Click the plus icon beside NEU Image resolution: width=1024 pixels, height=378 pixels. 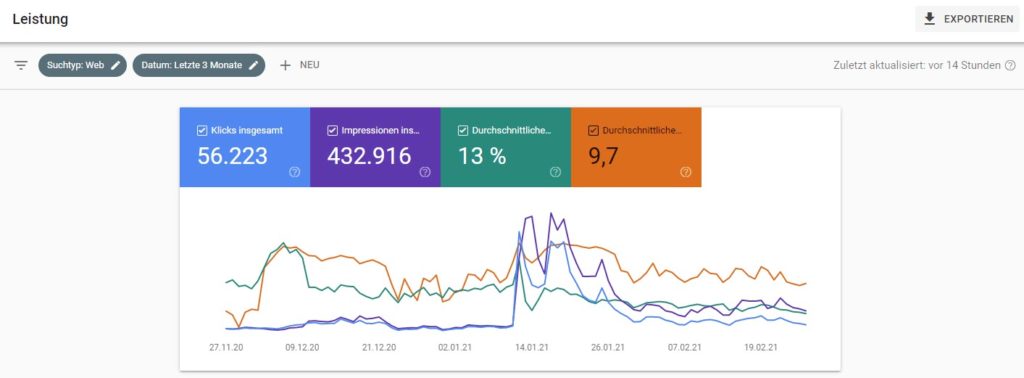pos(285,65)
